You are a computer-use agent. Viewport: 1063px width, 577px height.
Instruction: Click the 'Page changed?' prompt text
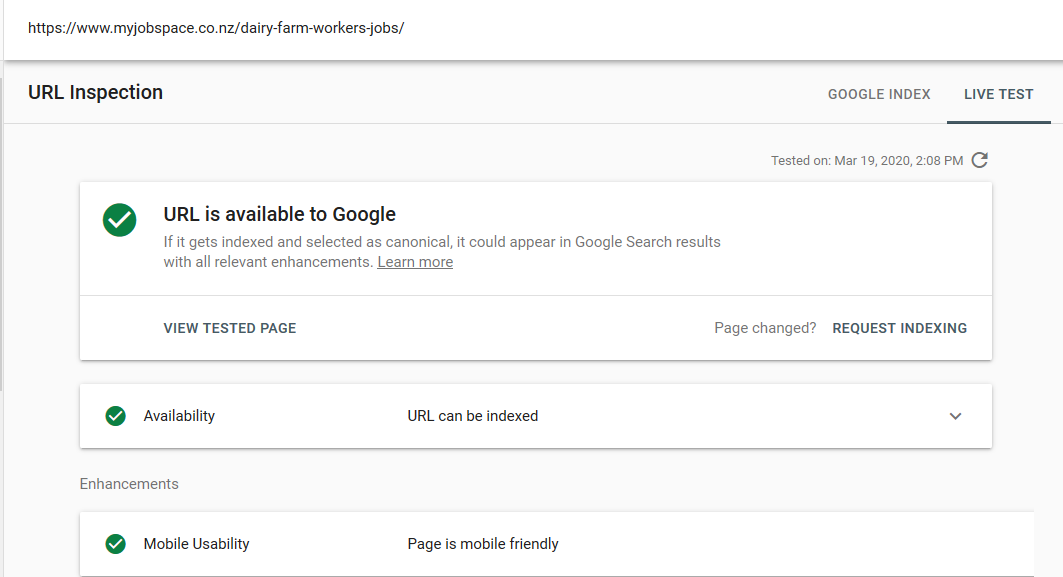click(765, 328)
